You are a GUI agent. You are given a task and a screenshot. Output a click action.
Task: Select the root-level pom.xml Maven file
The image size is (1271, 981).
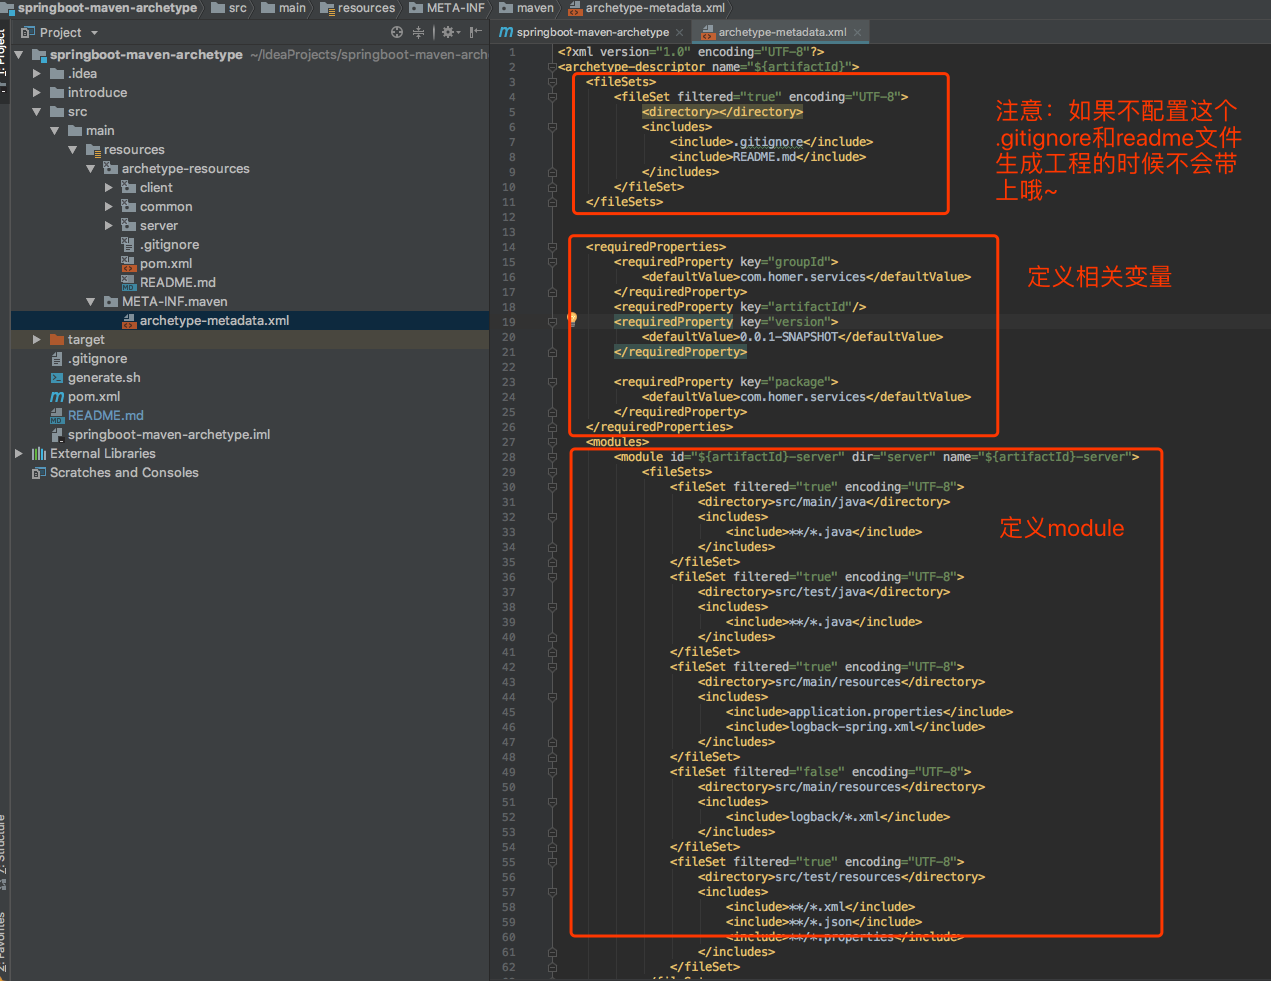coord(85,397)
